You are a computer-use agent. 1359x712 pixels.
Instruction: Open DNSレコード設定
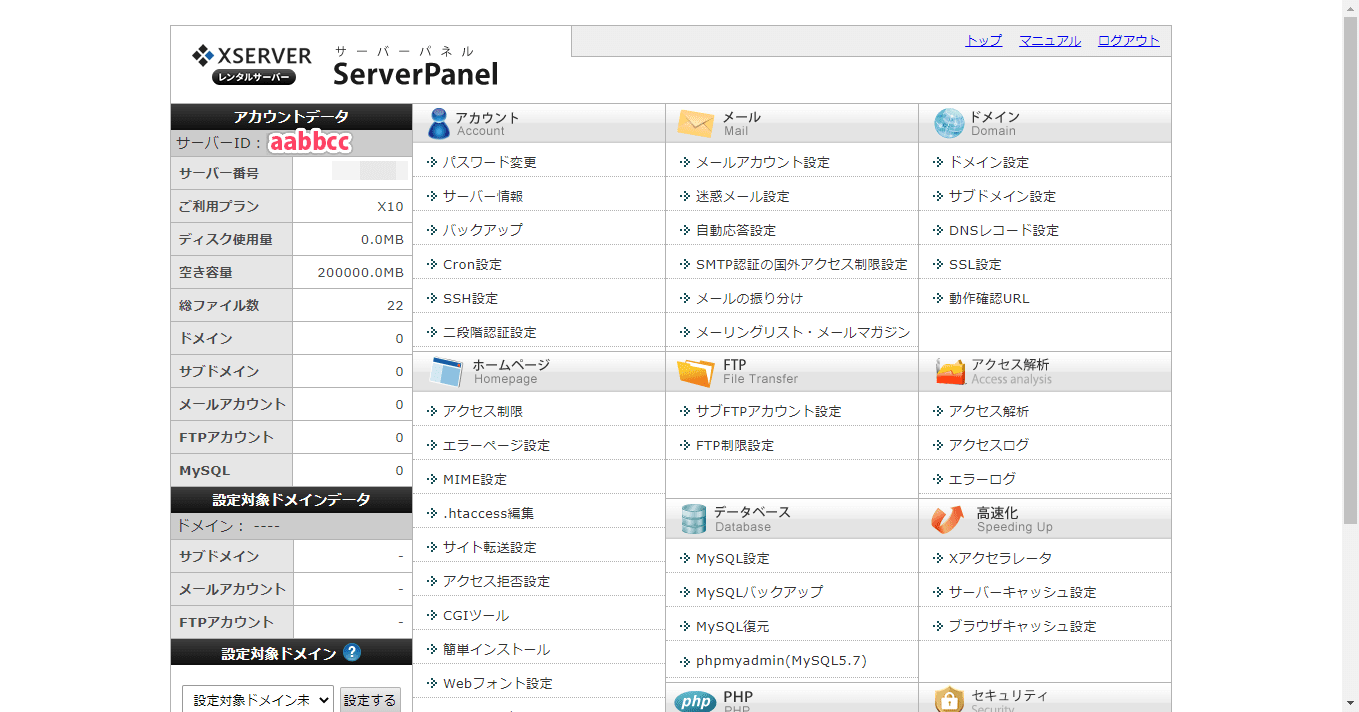click(x=1004, y=230)
